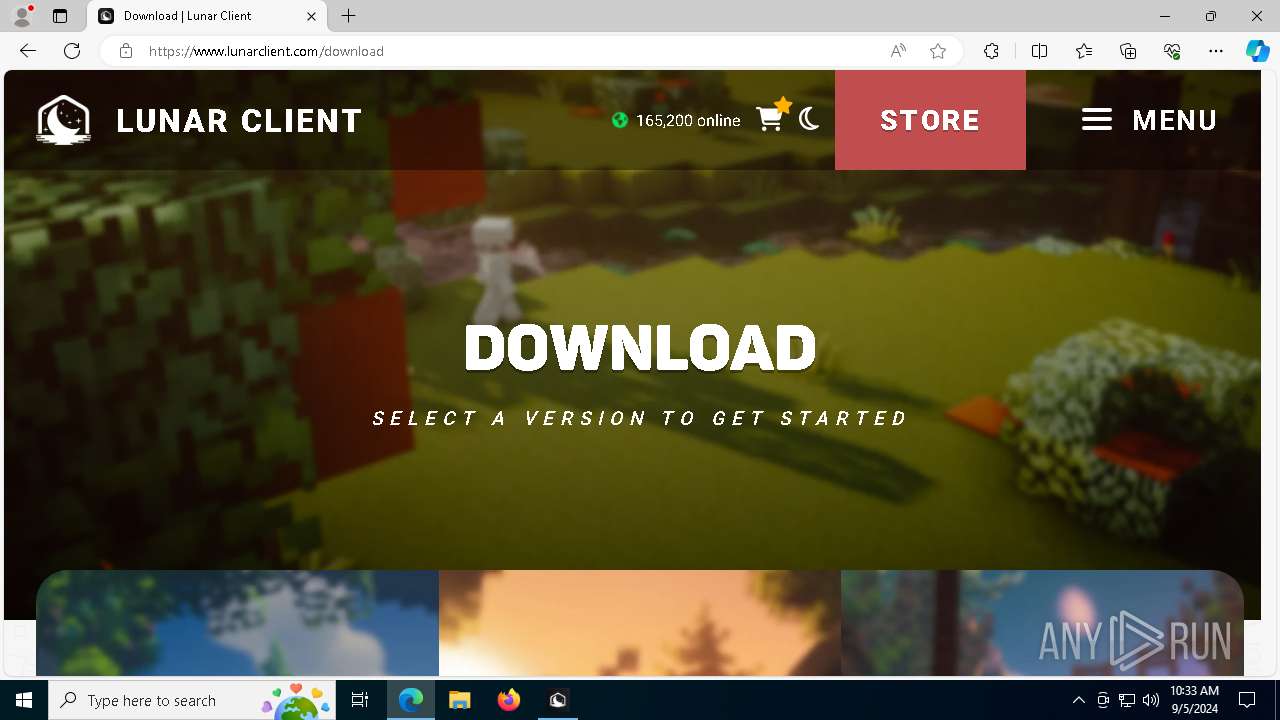View site information lock icon
1280x720 pixels.
click(126, 51)
